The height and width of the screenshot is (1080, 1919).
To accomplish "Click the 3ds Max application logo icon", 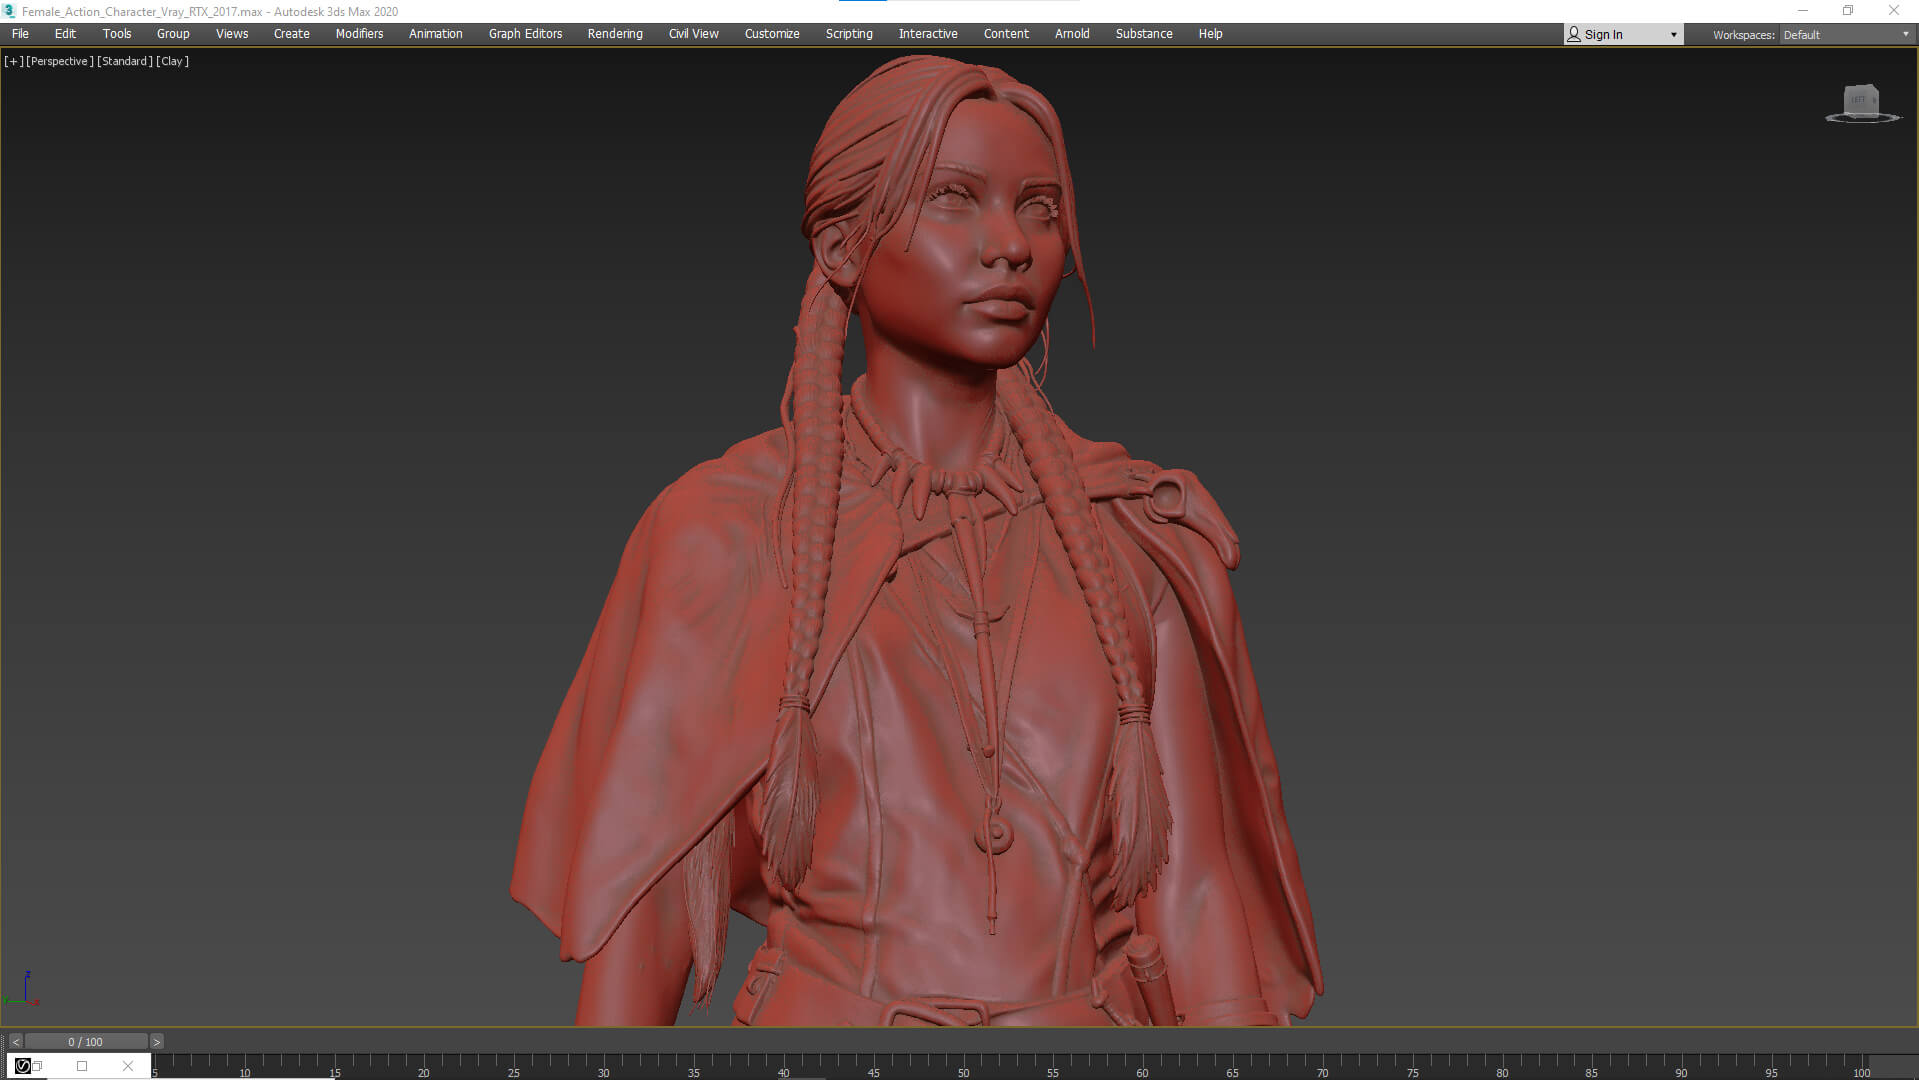I will 10,11.
